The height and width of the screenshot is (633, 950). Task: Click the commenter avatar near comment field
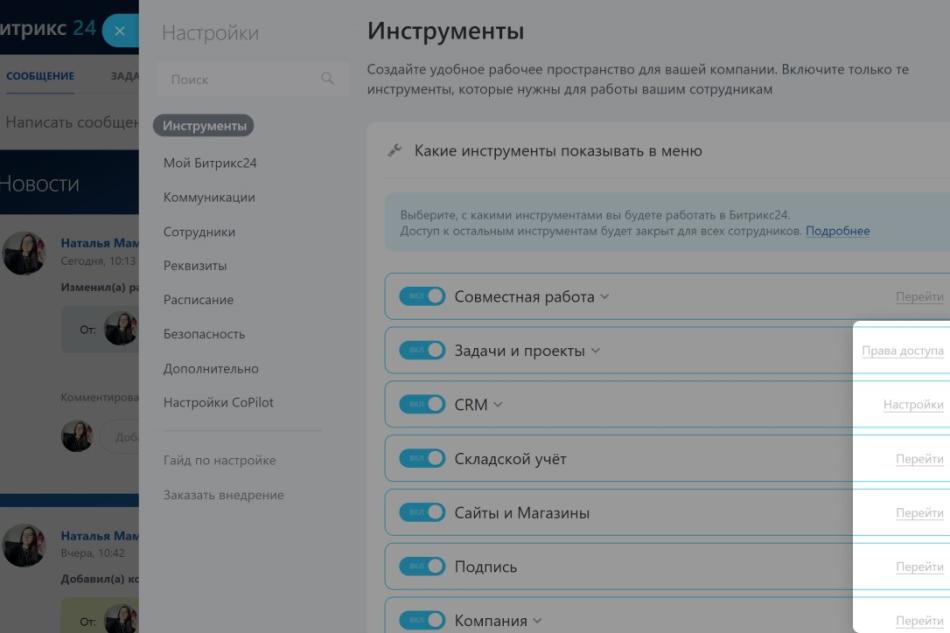77,436
